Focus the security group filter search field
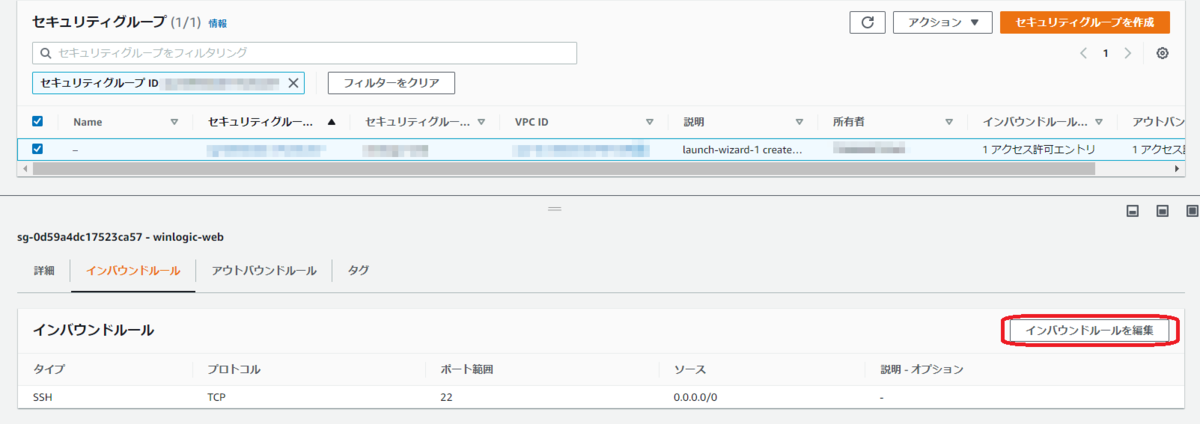 [x=304, y=52]
